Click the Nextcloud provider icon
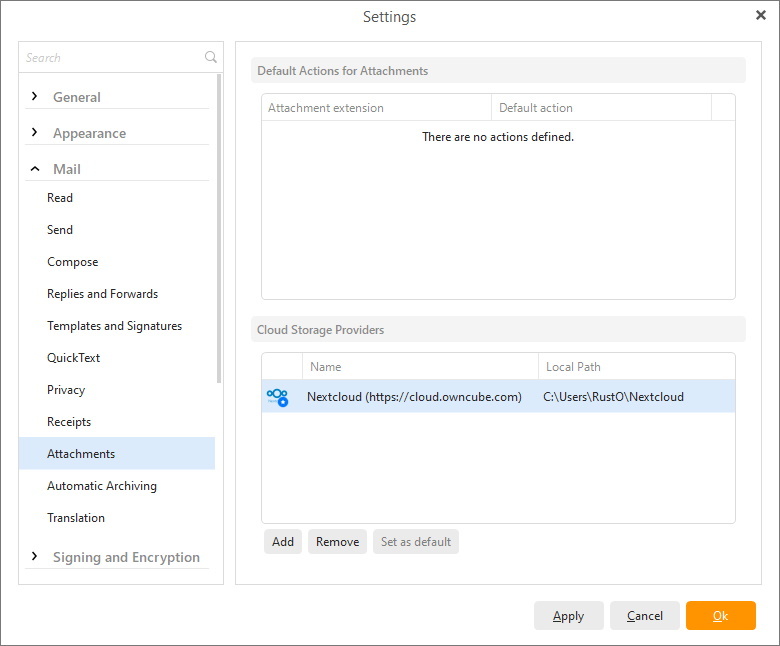780x646 pixels. (277, 397)
